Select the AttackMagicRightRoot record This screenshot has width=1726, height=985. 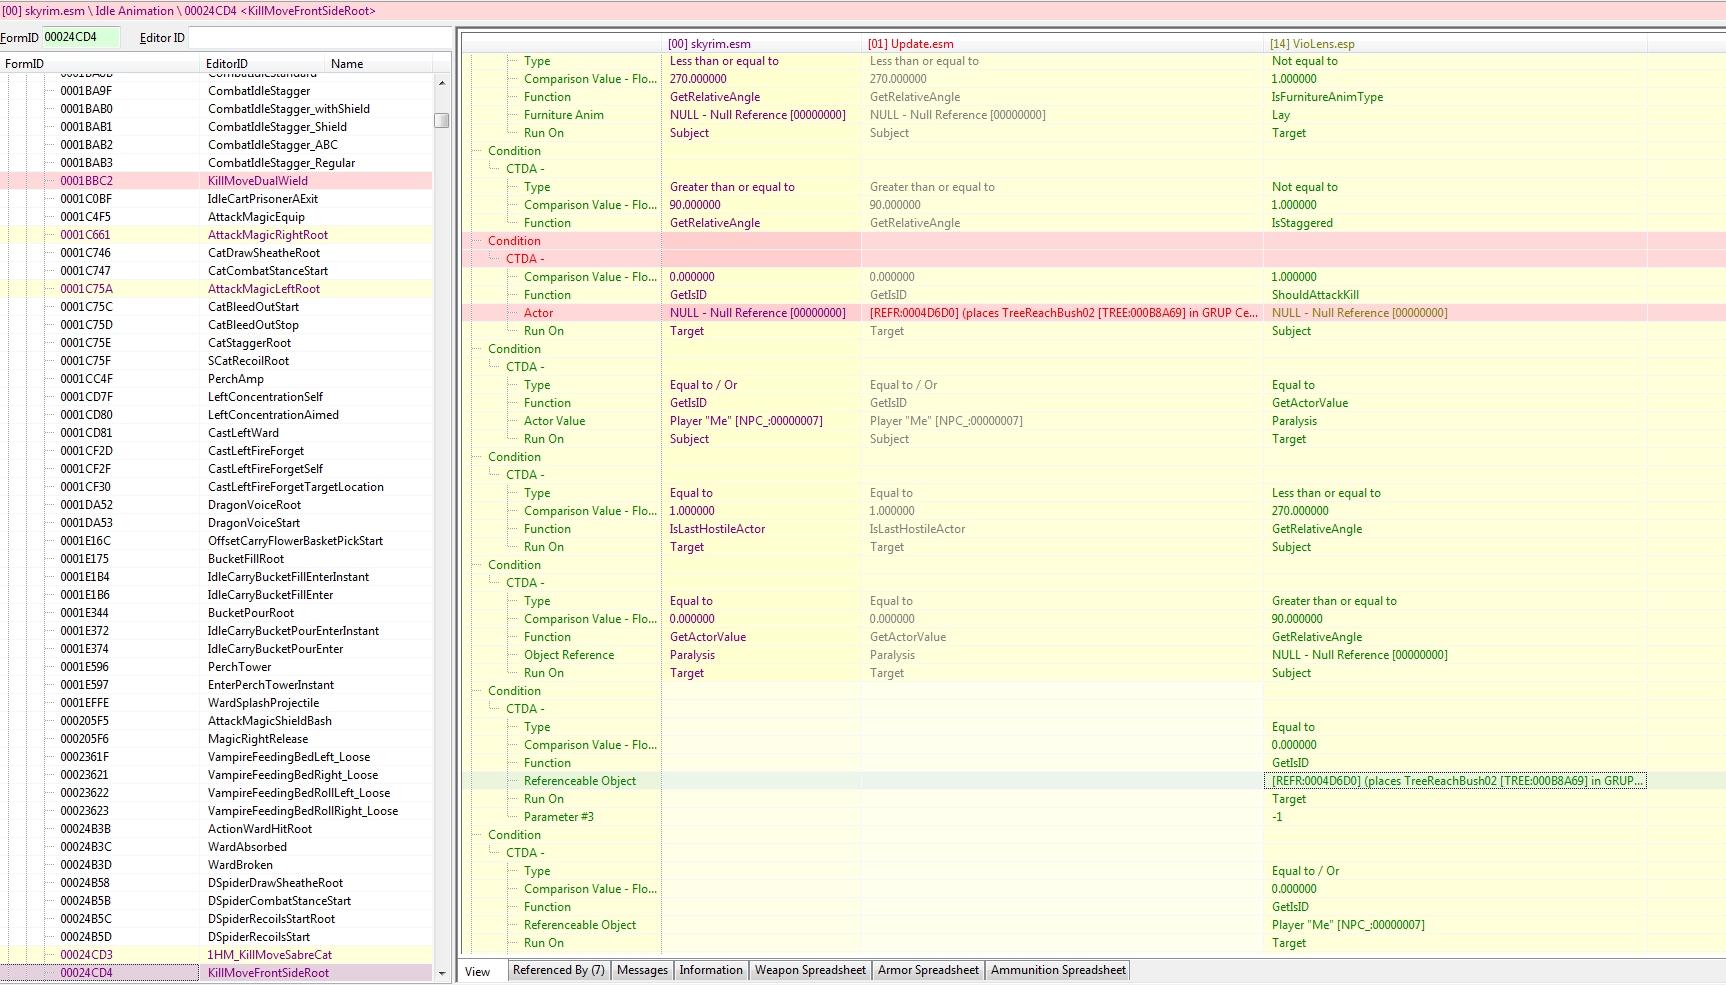tap(268, 235)
